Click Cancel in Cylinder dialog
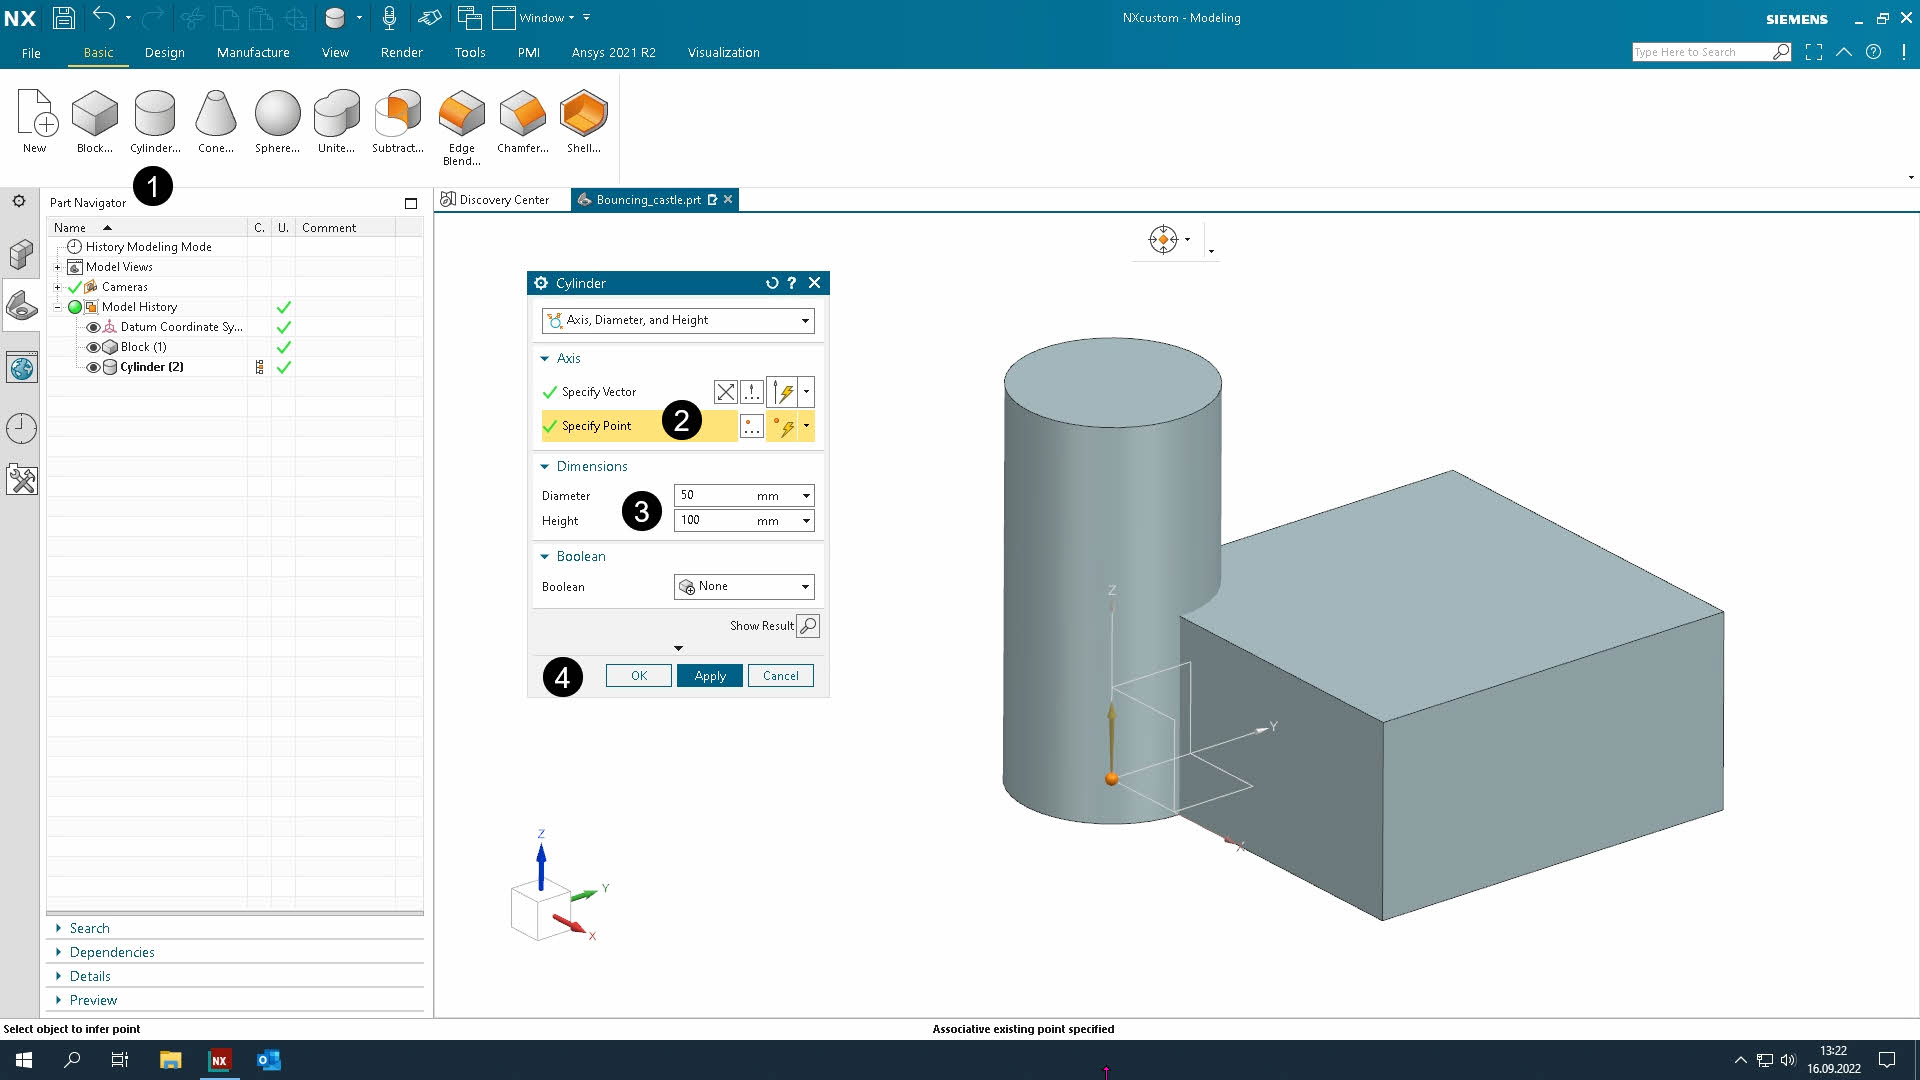The height and width of the screenshot is (1080, 1920). click(x=780, y=676)
